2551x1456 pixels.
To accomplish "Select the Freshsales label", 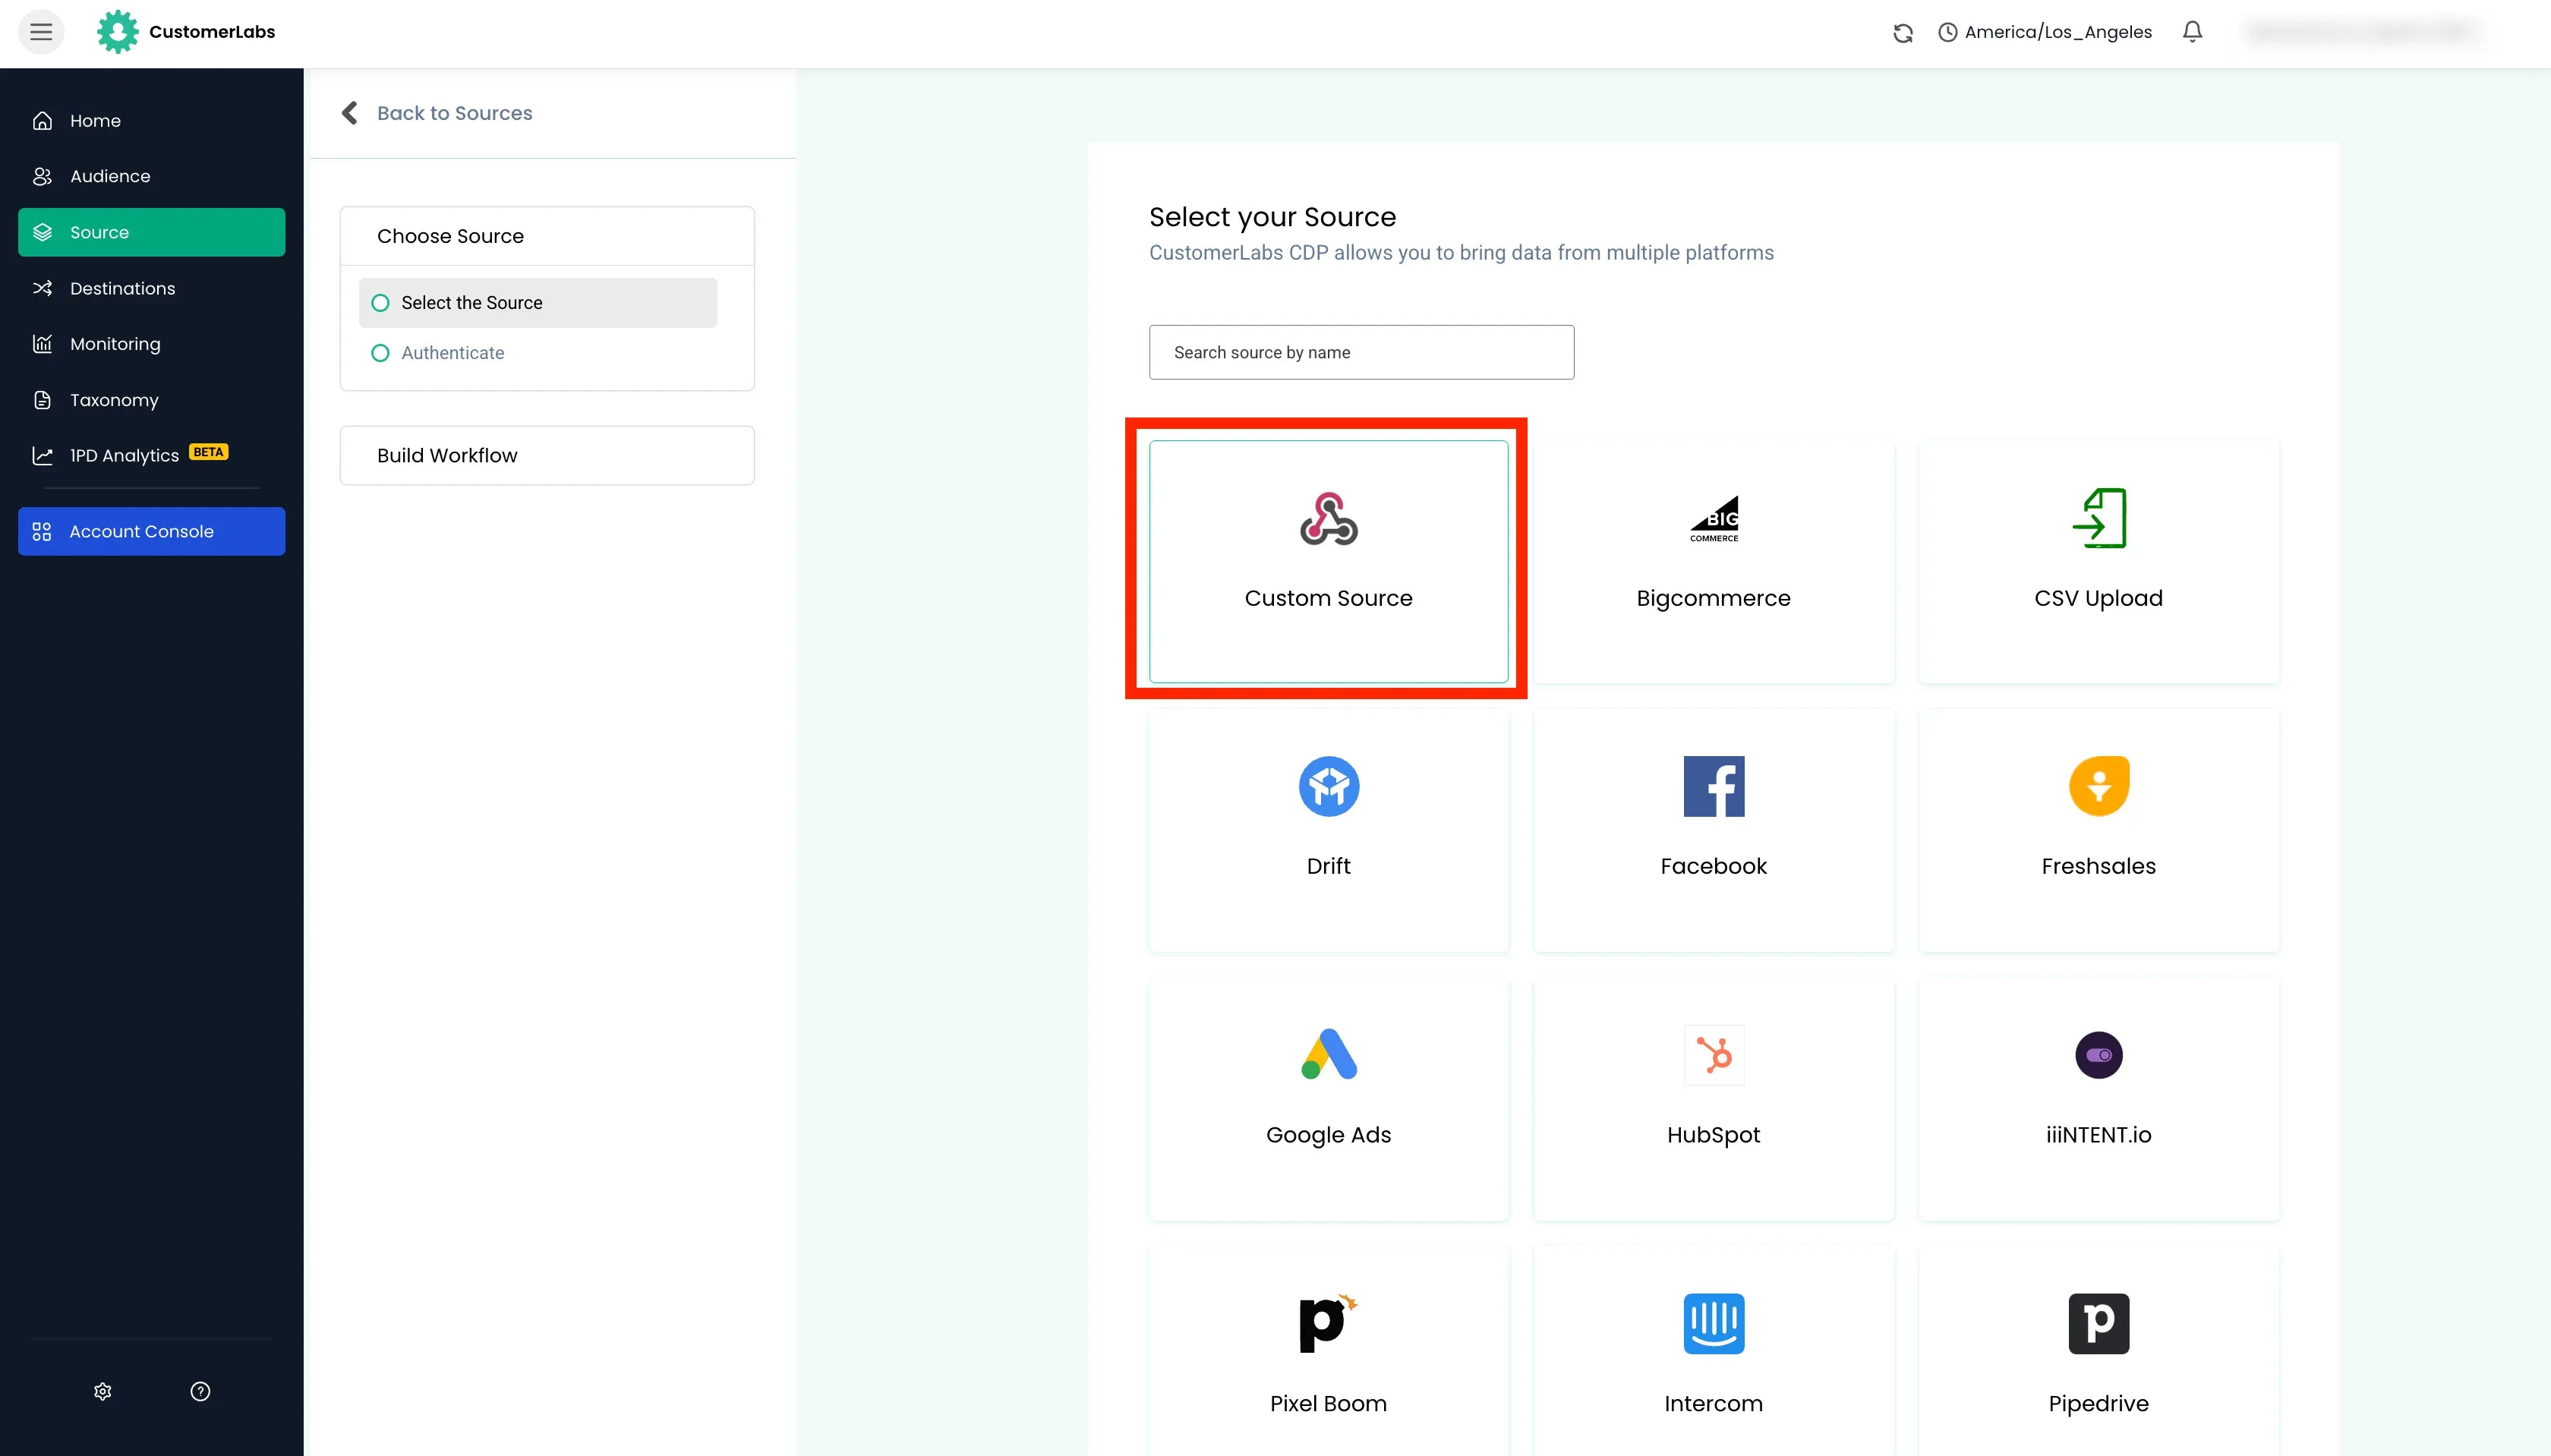I will click(x=2098, y=866).
